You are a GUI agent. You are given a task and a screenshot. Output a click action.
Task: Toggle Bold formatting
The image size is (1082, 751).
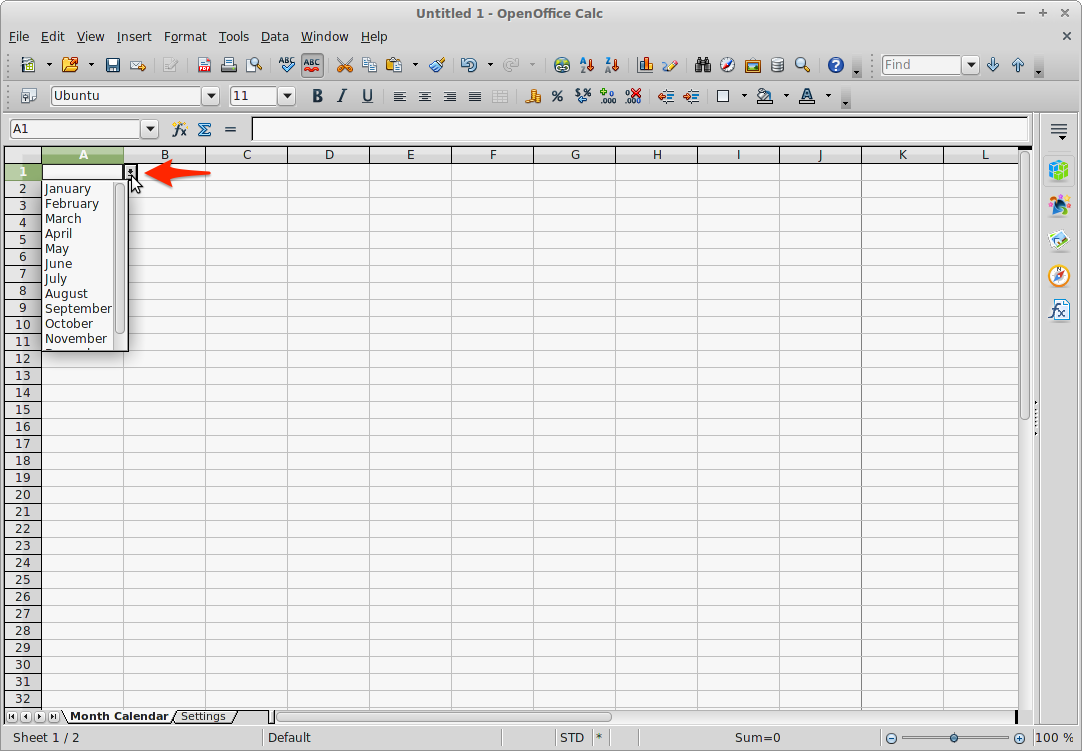click(x=317, y=97)
